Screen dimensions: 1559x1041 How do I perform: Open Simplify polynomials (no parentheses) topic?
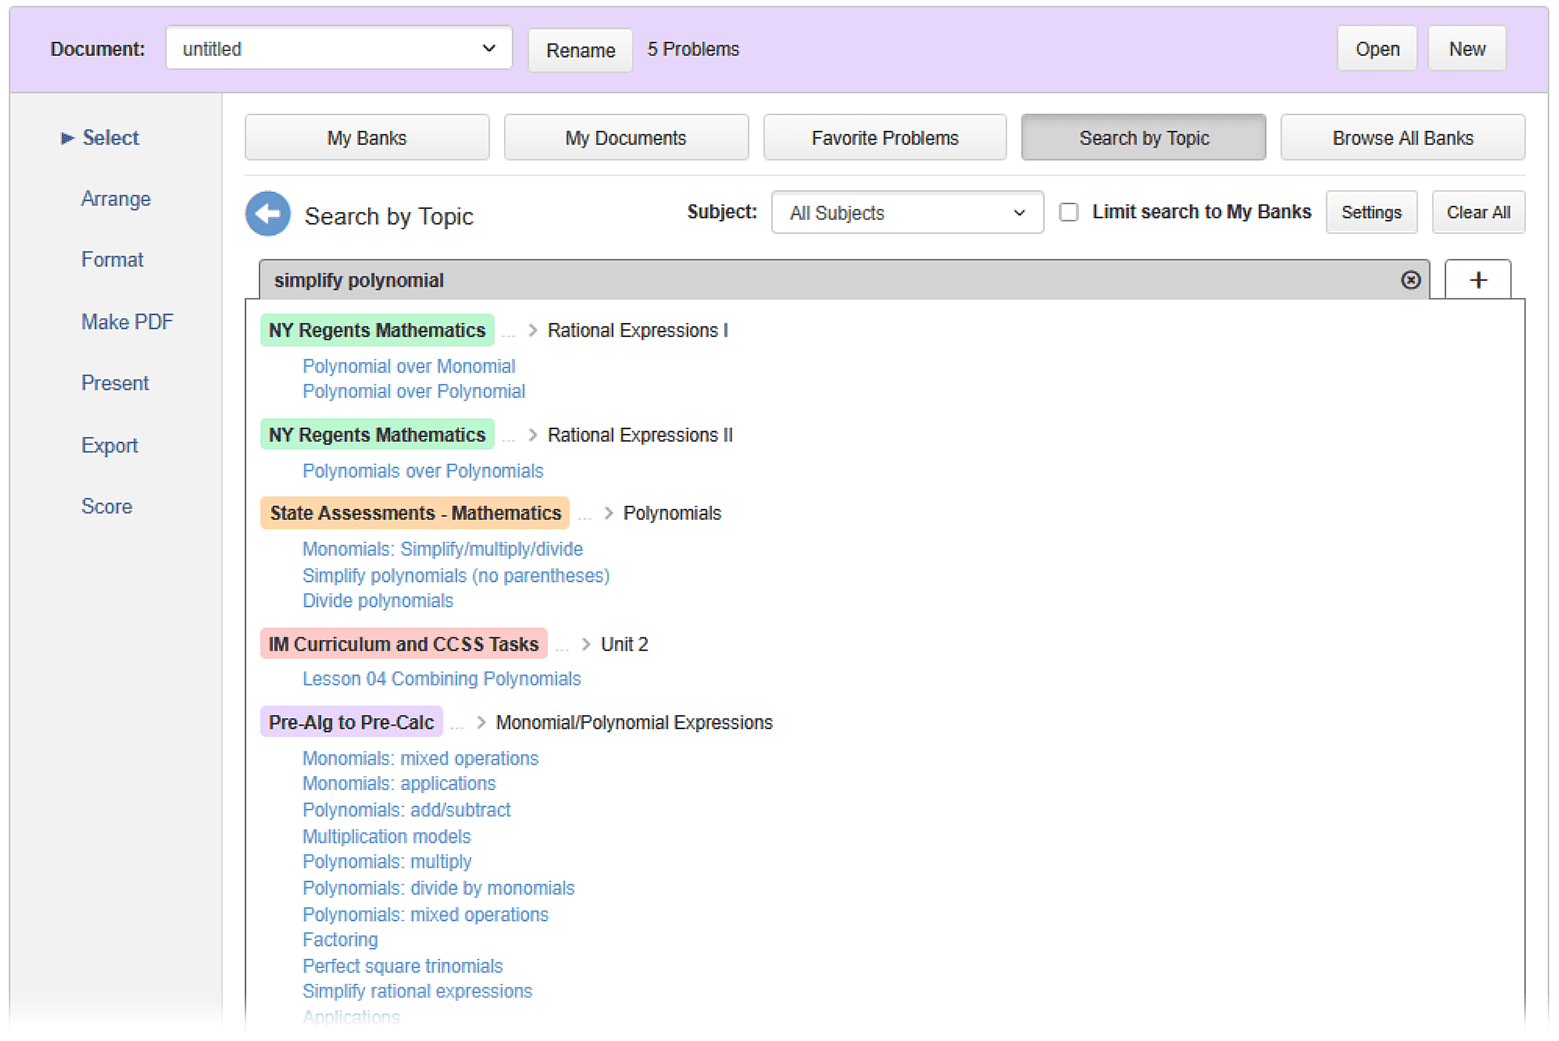456,575
